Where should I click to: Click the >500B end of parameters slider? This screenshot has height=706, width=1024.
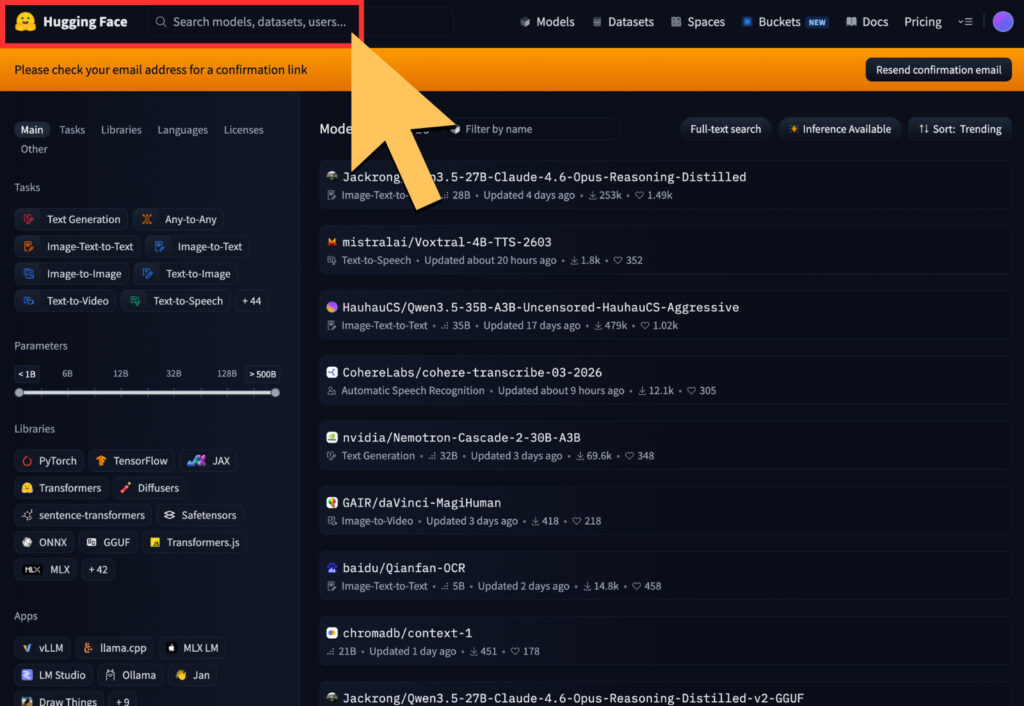point(275,392)
